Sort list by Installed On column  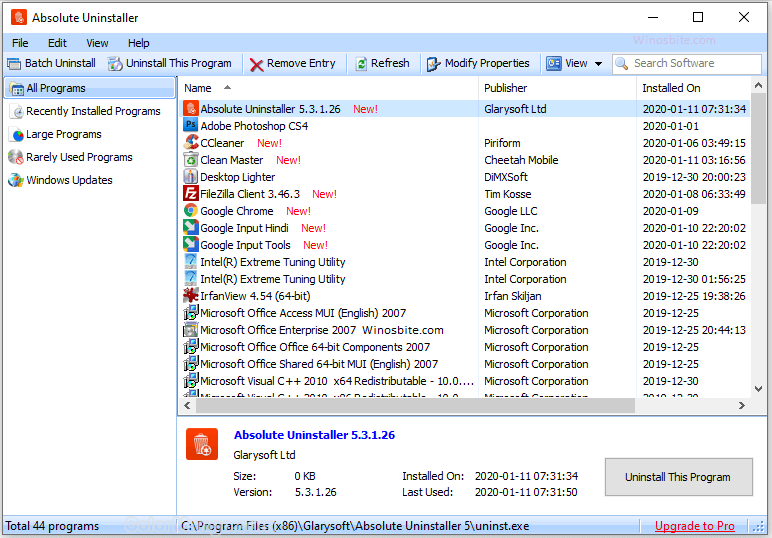[x=671, y=88]
